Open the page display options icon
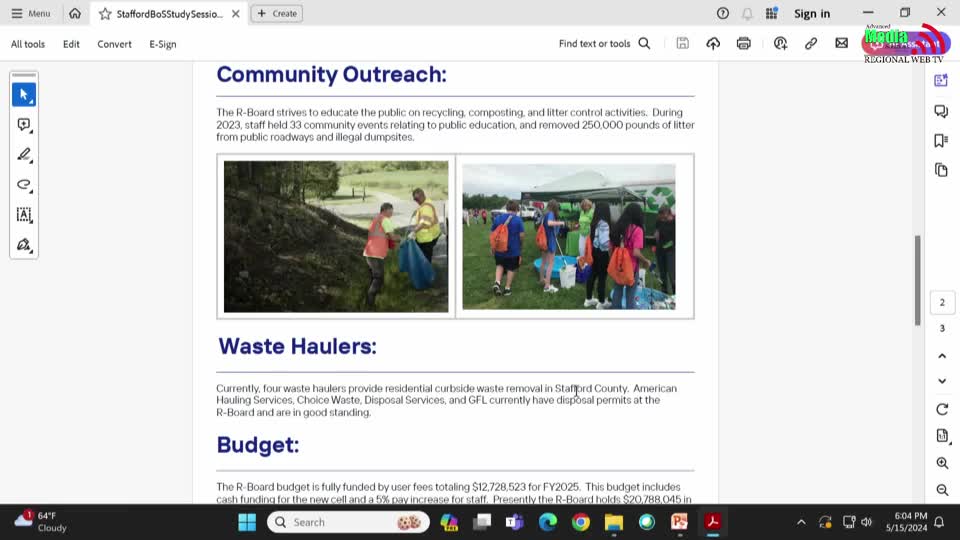960x540 pixels. pos(942,436)
